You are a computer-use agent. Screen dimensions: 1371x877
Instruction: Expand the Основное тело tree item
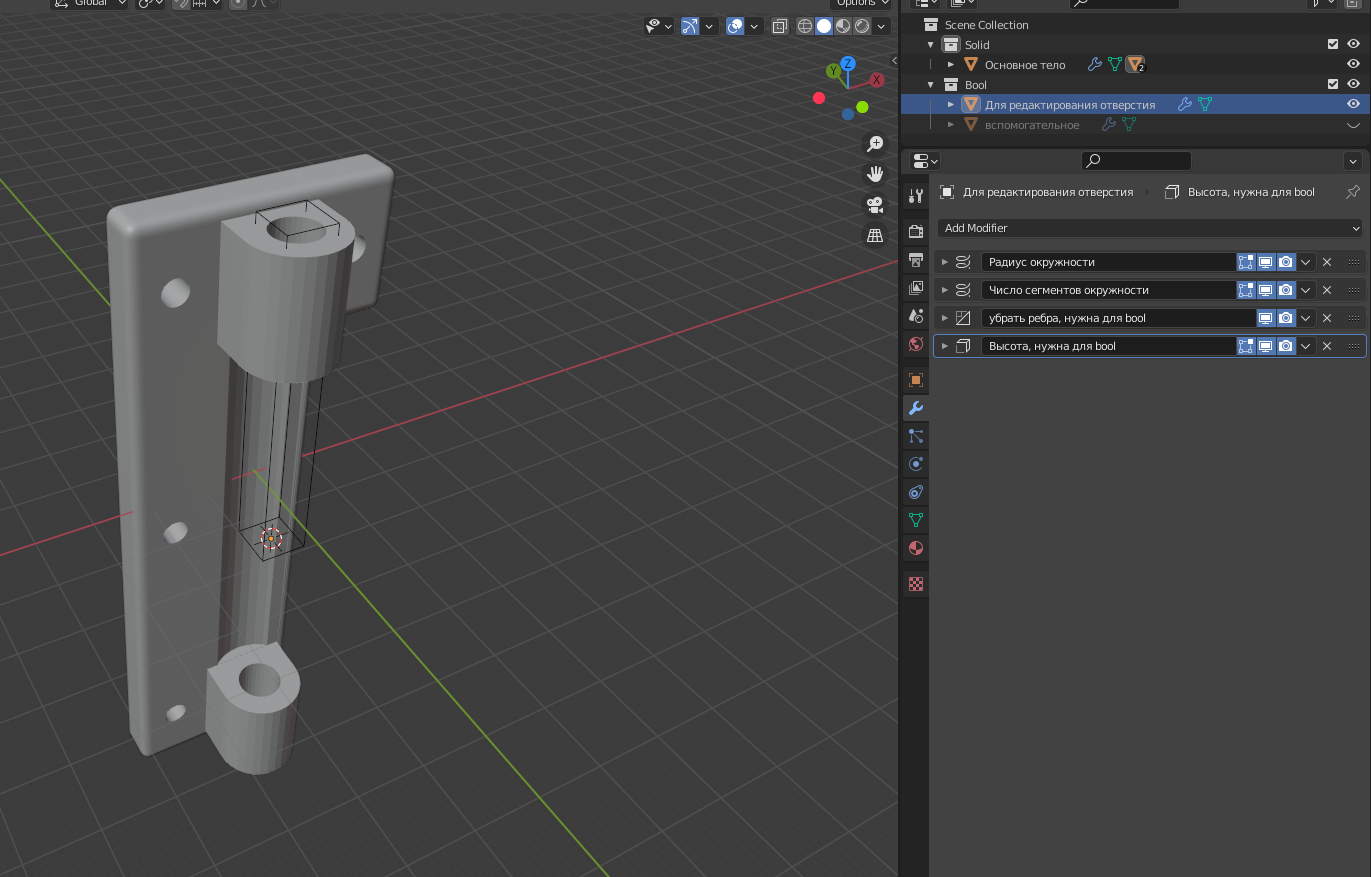pos(951,65)
